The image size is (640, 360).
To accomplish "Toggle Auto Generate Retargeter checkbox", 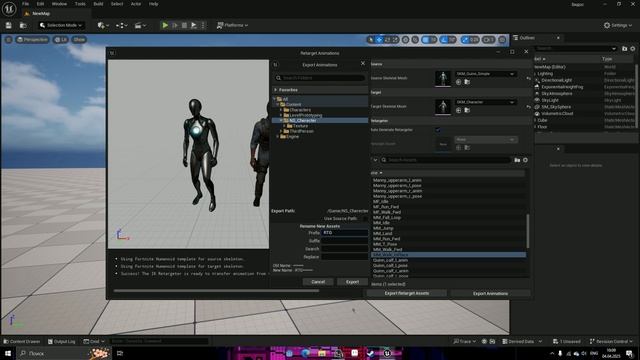I will pos(438,130).
